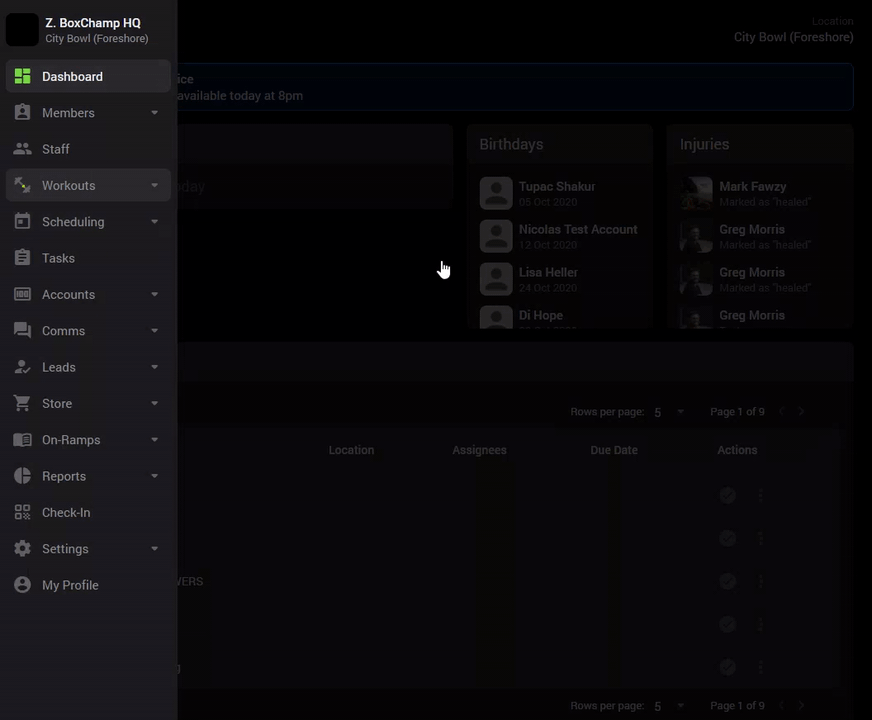Select the Settings gear icon

coord(22,549)
